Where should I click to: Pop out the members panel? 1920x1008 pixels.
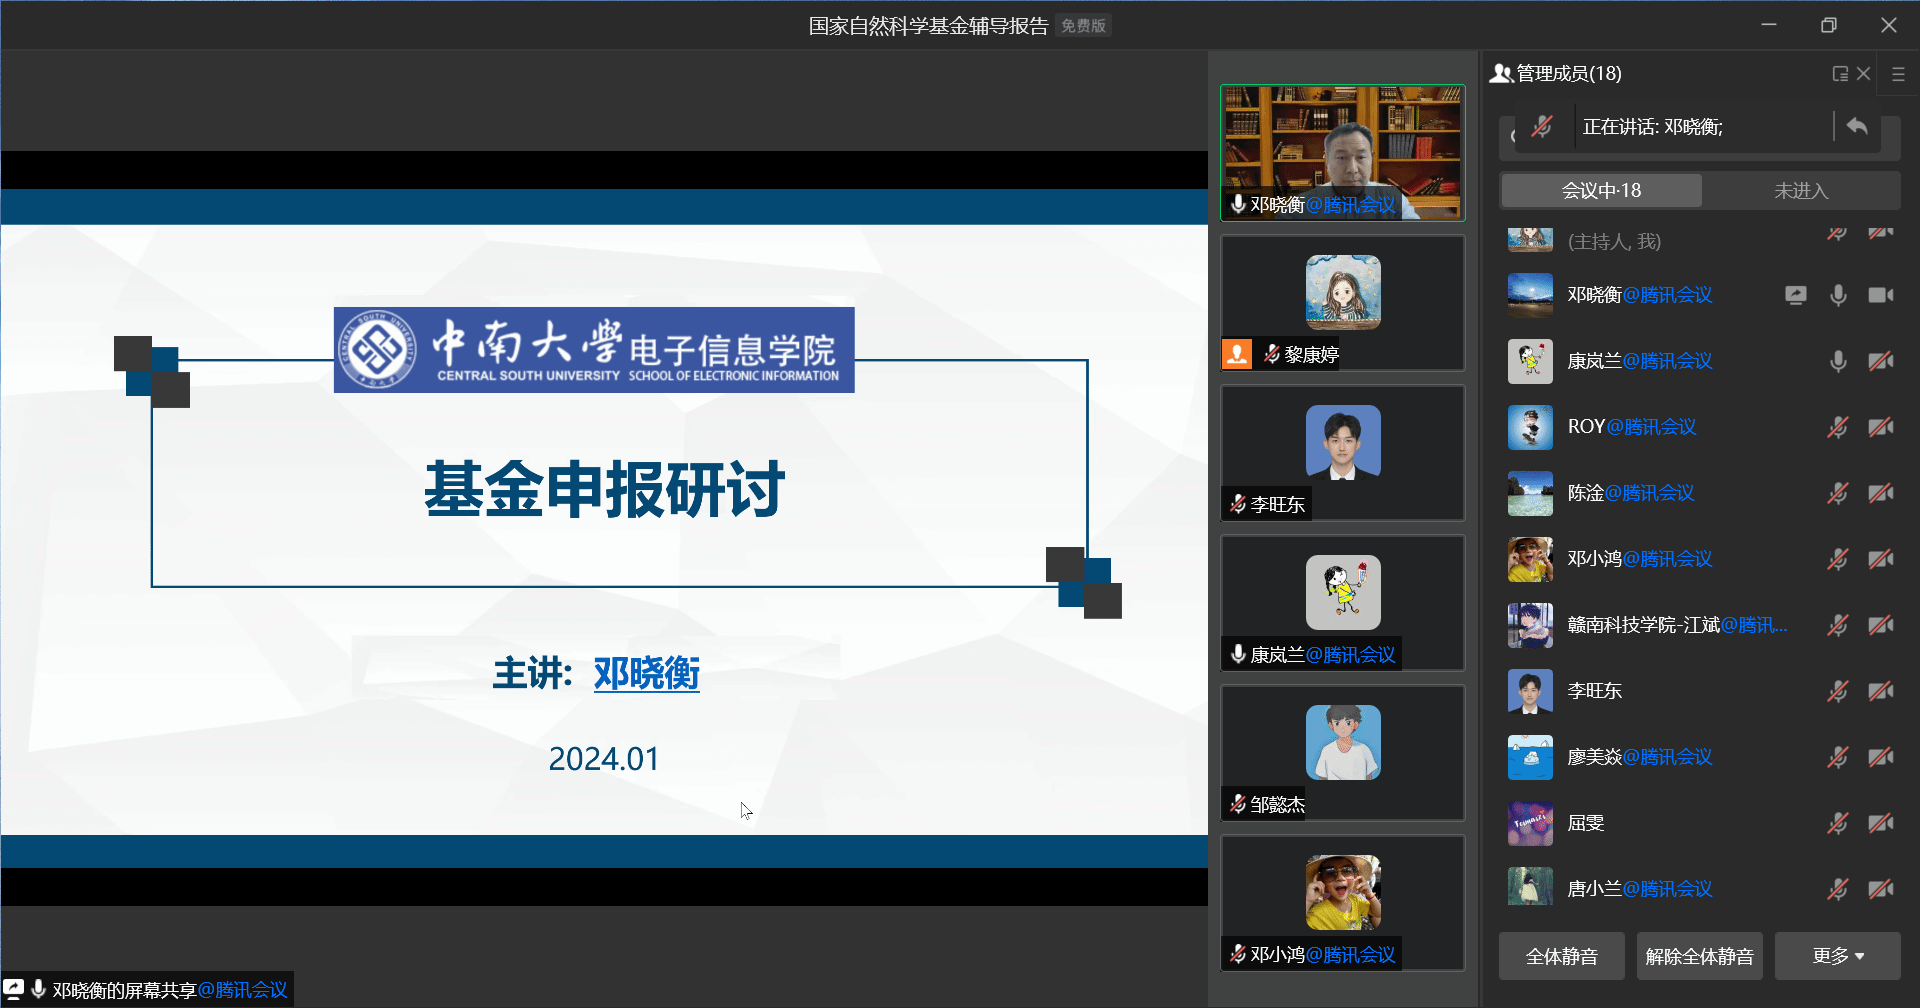[1839, 74]
